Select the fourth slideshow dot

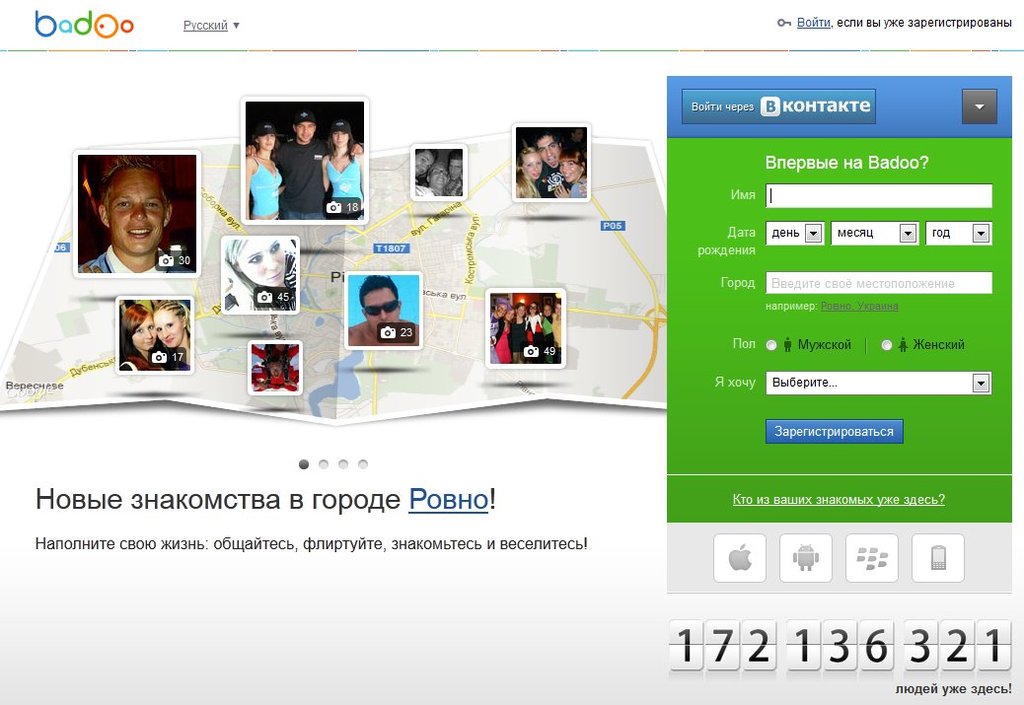pos(363,464)
